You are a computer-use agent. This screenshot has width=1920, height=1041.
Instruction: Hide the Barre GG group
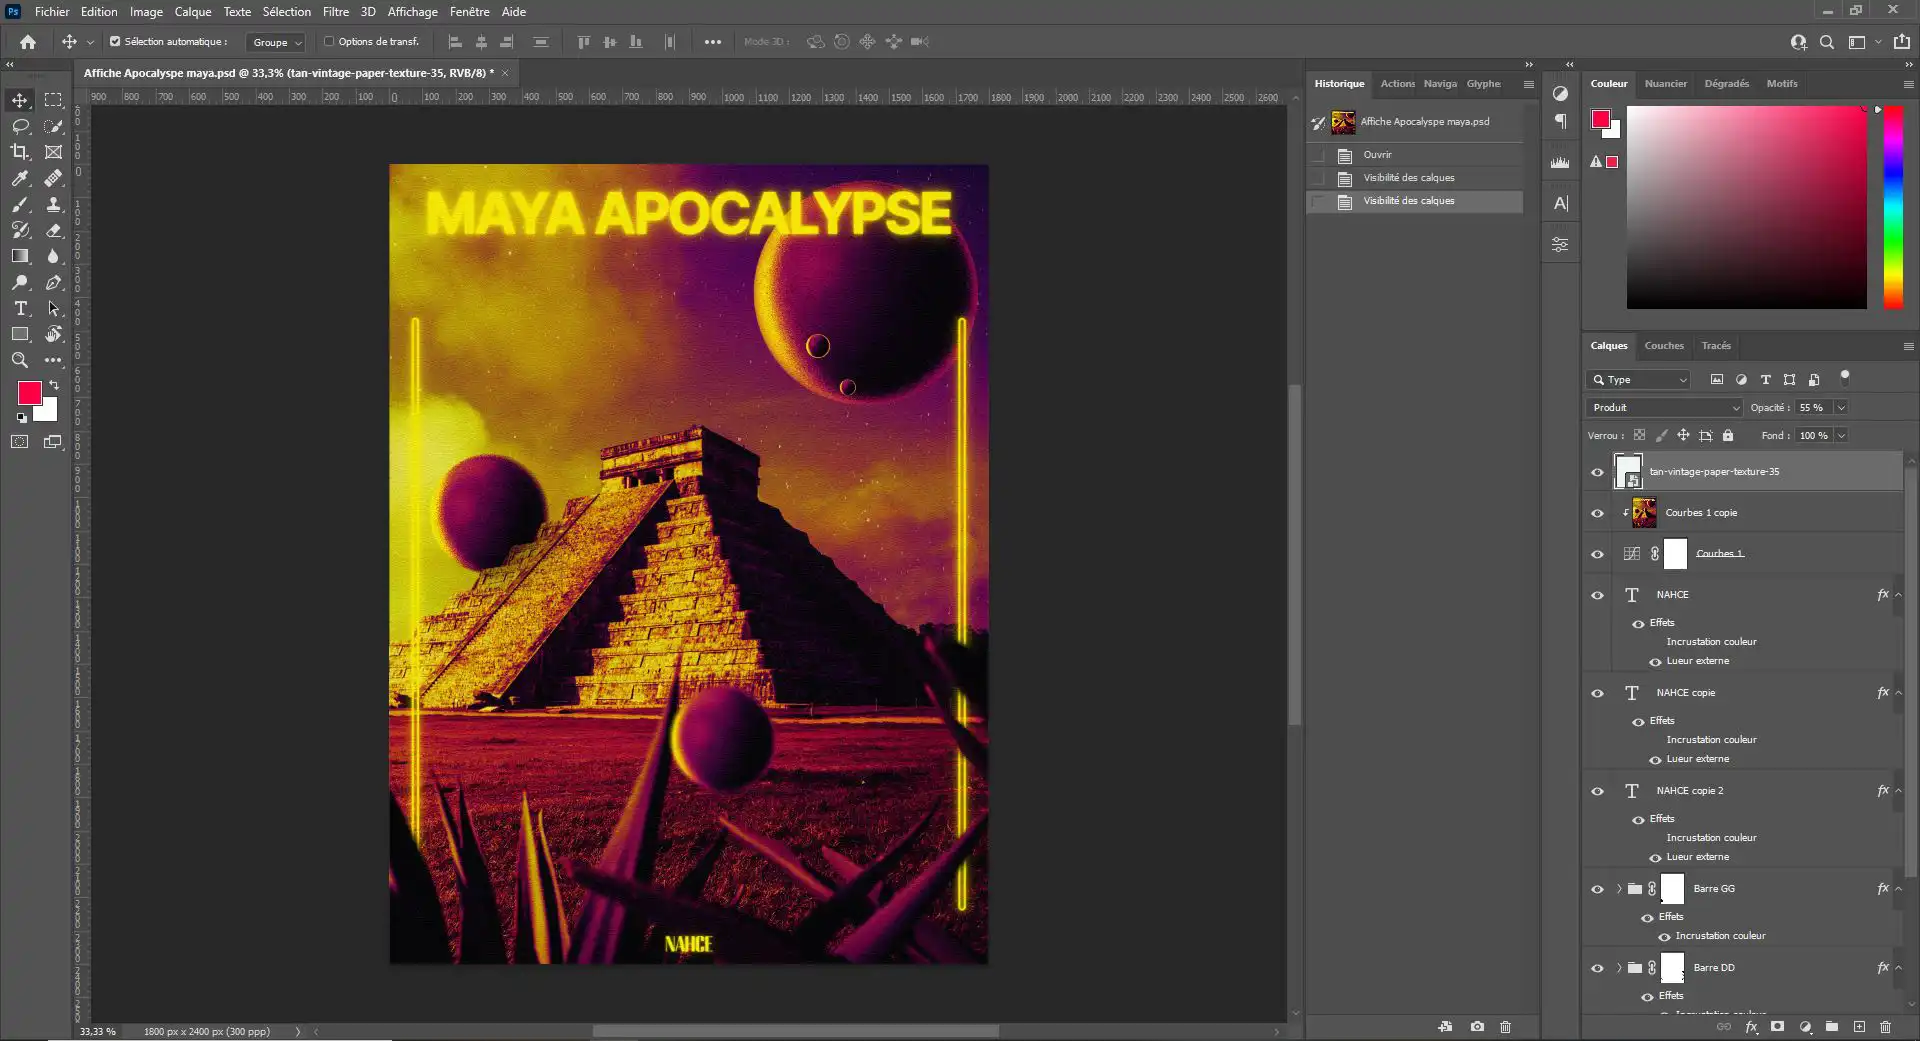click(x=1597, y=889)
